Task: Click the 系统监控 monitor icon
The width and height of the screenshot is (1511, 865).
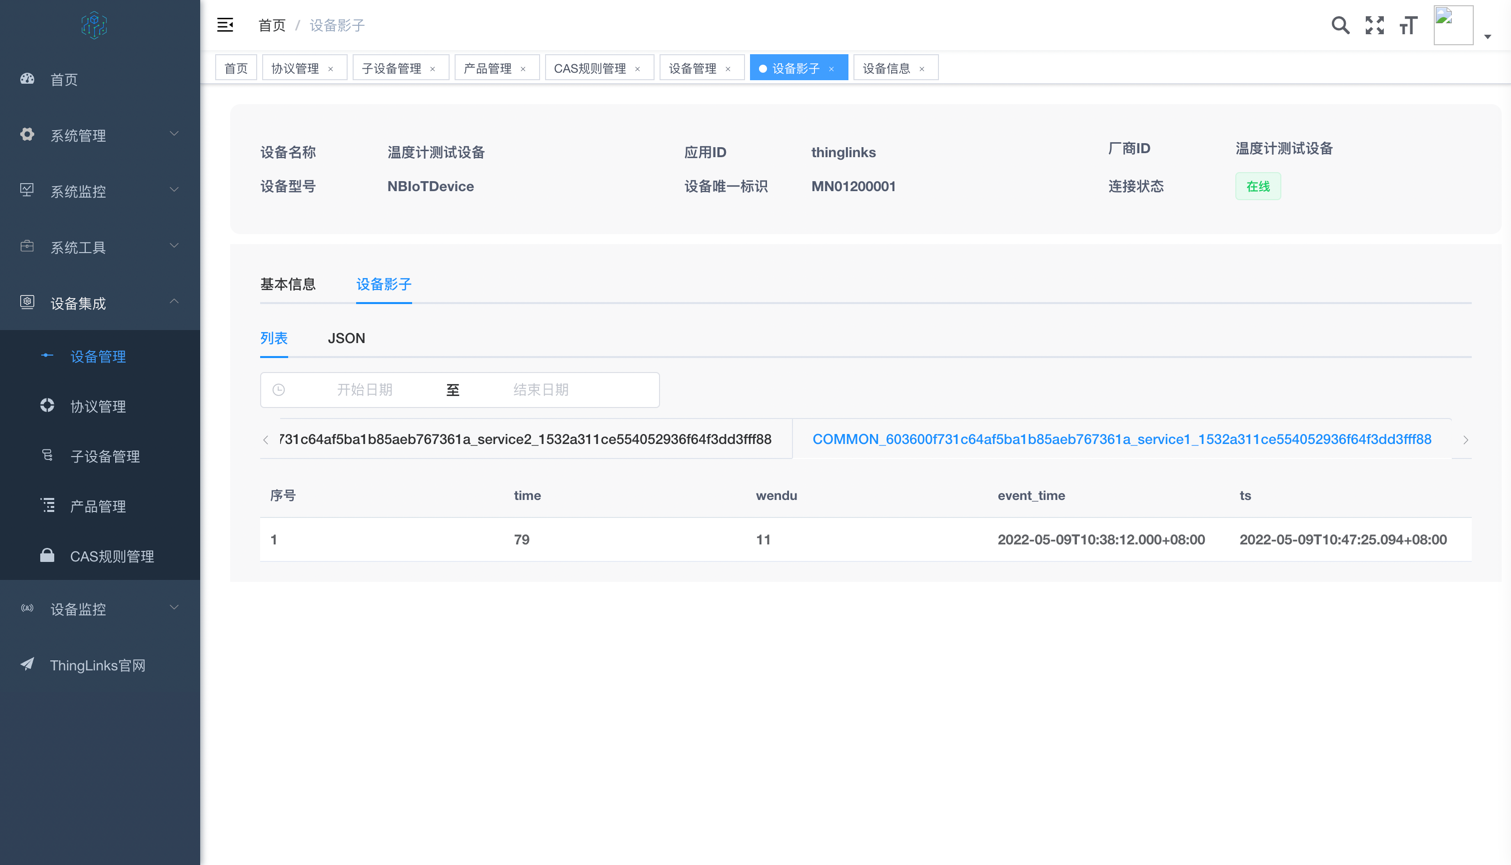Action: pos(27,190)
